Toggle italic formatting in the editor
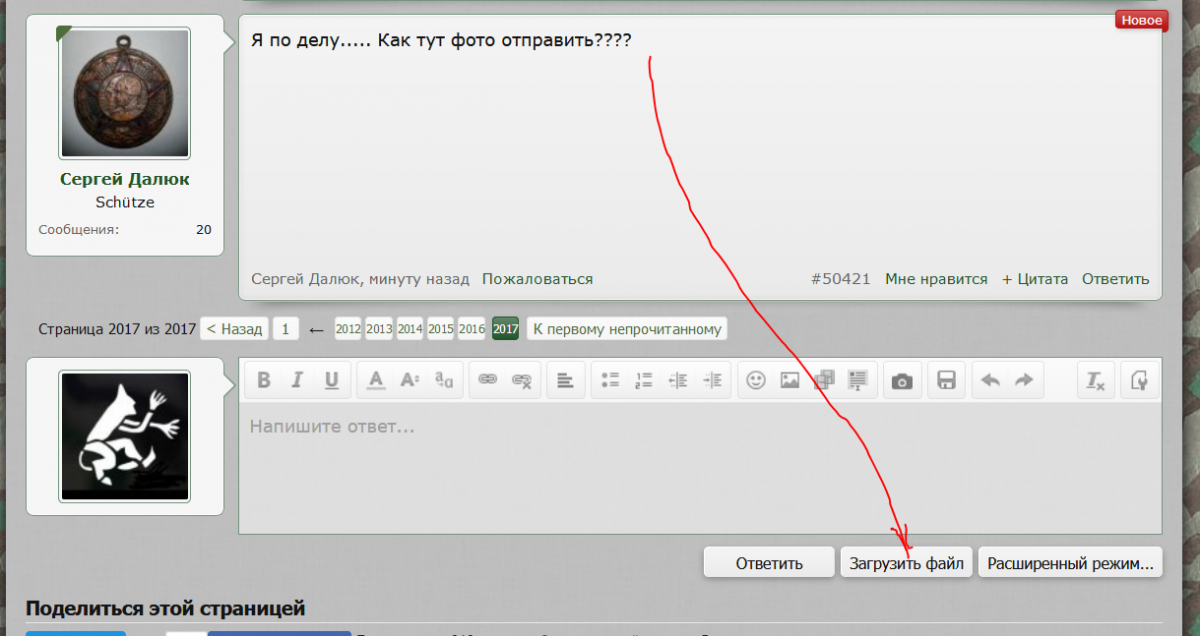 tap(297, 380)
